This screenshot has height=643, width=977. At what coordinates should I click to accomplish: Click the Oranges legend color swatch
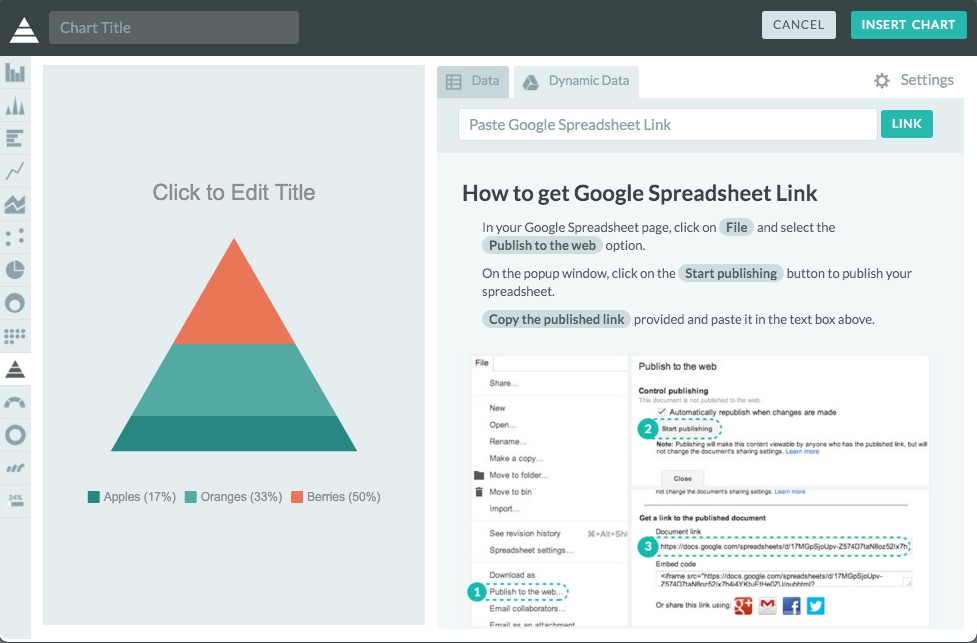point(191,497)
